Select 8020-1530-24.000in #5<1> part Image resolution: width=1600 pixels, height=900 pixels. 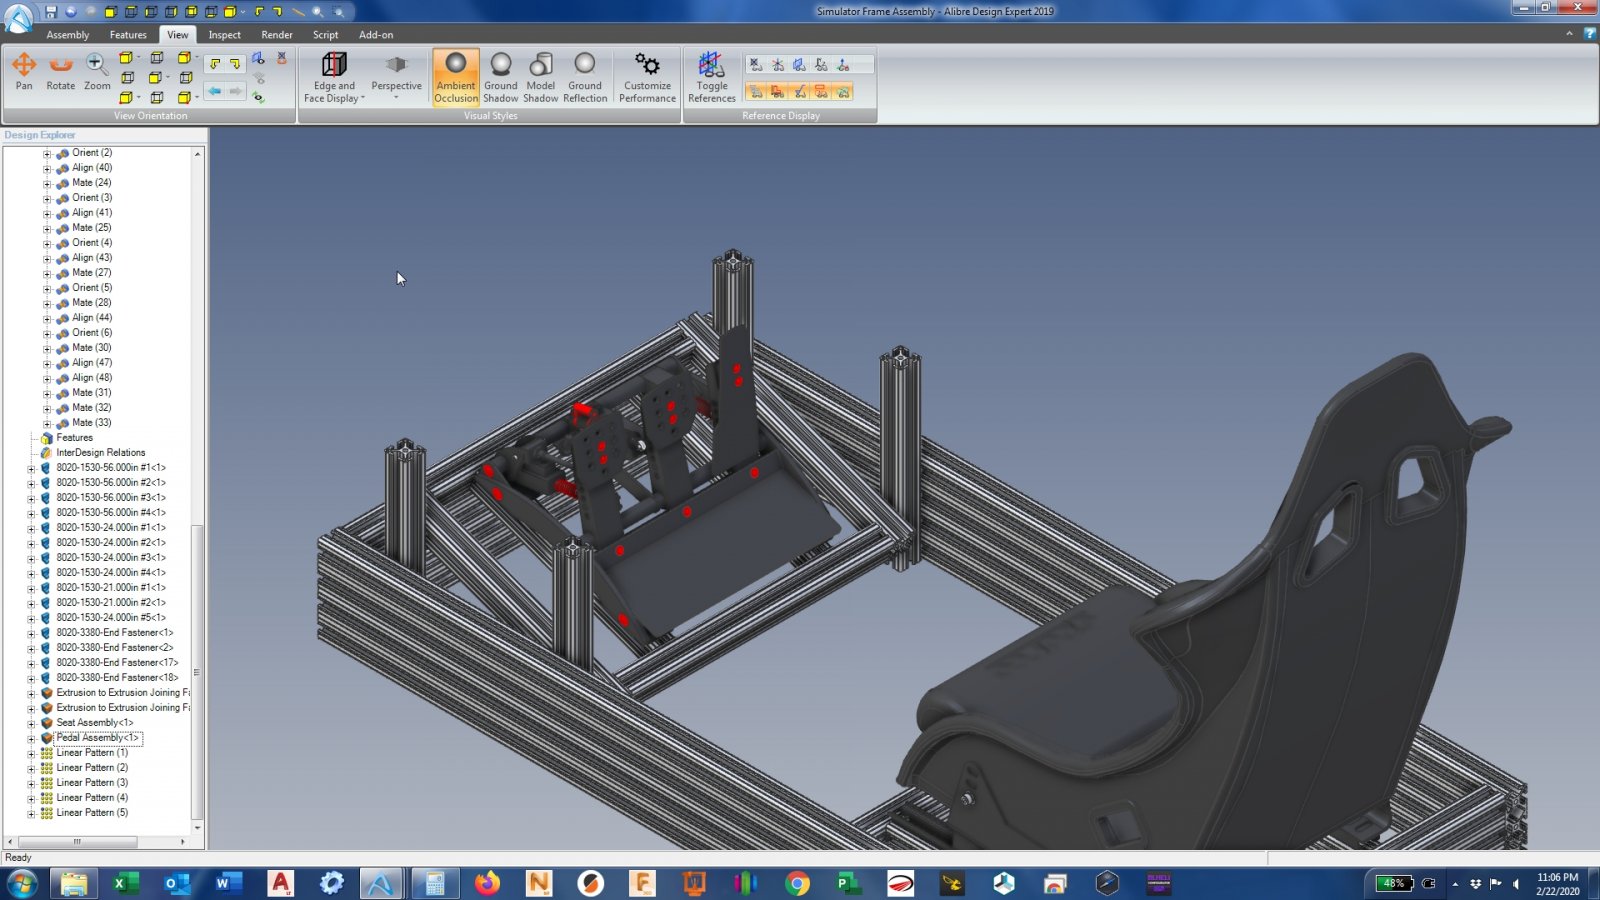111,618
